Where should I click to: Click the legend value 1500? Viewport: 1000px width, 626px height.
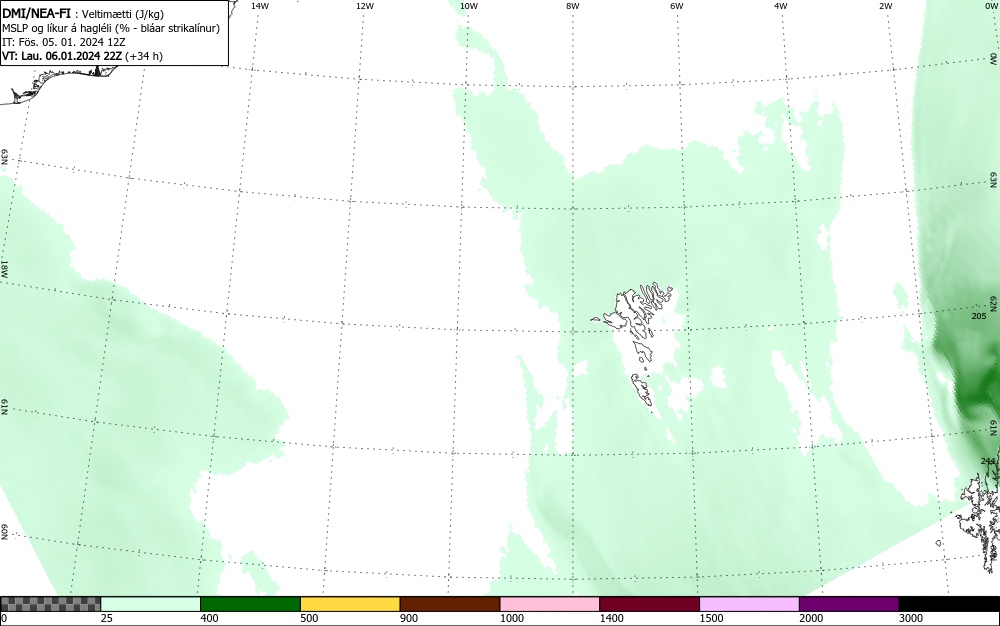pos(711,618)
